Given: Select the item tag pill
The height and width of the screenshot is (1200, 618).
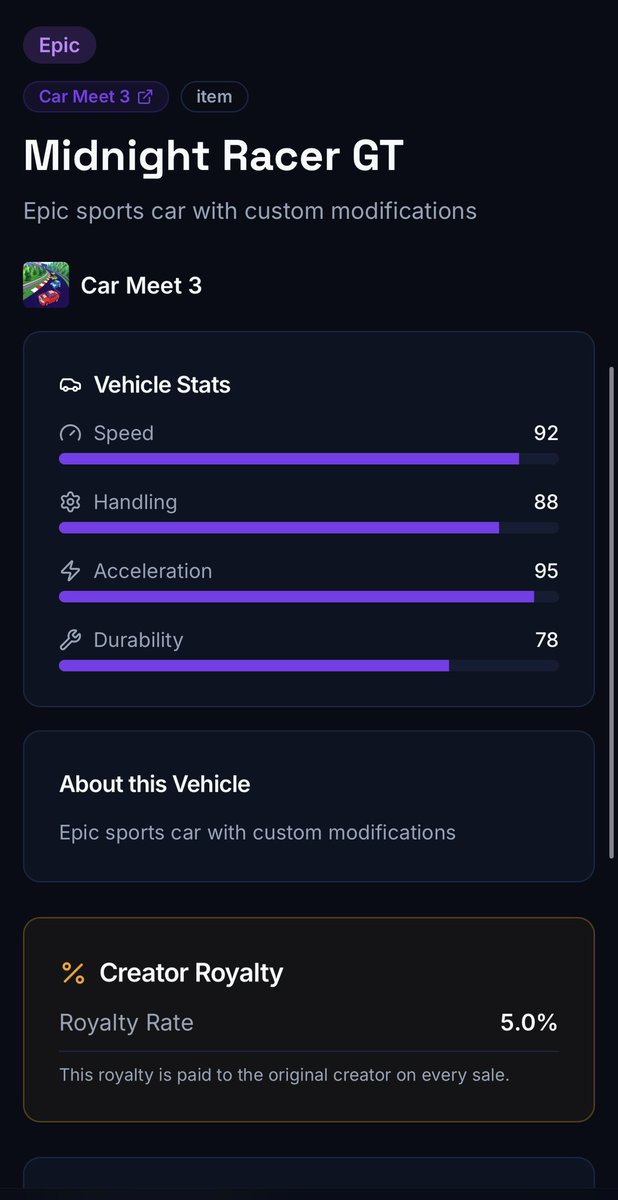Looking at the screenshot, I should 214,97.
